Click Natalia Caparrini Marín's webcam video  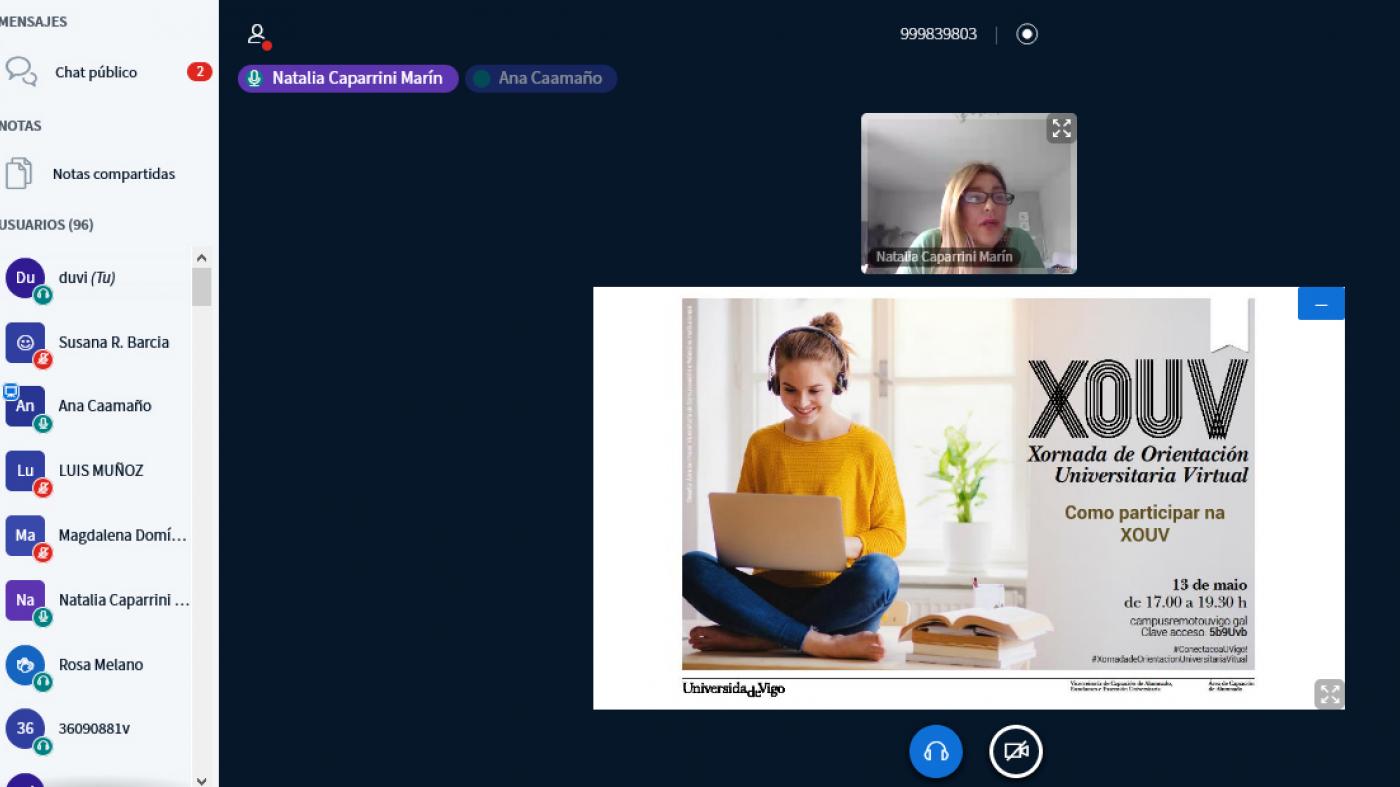click(969, 193)
